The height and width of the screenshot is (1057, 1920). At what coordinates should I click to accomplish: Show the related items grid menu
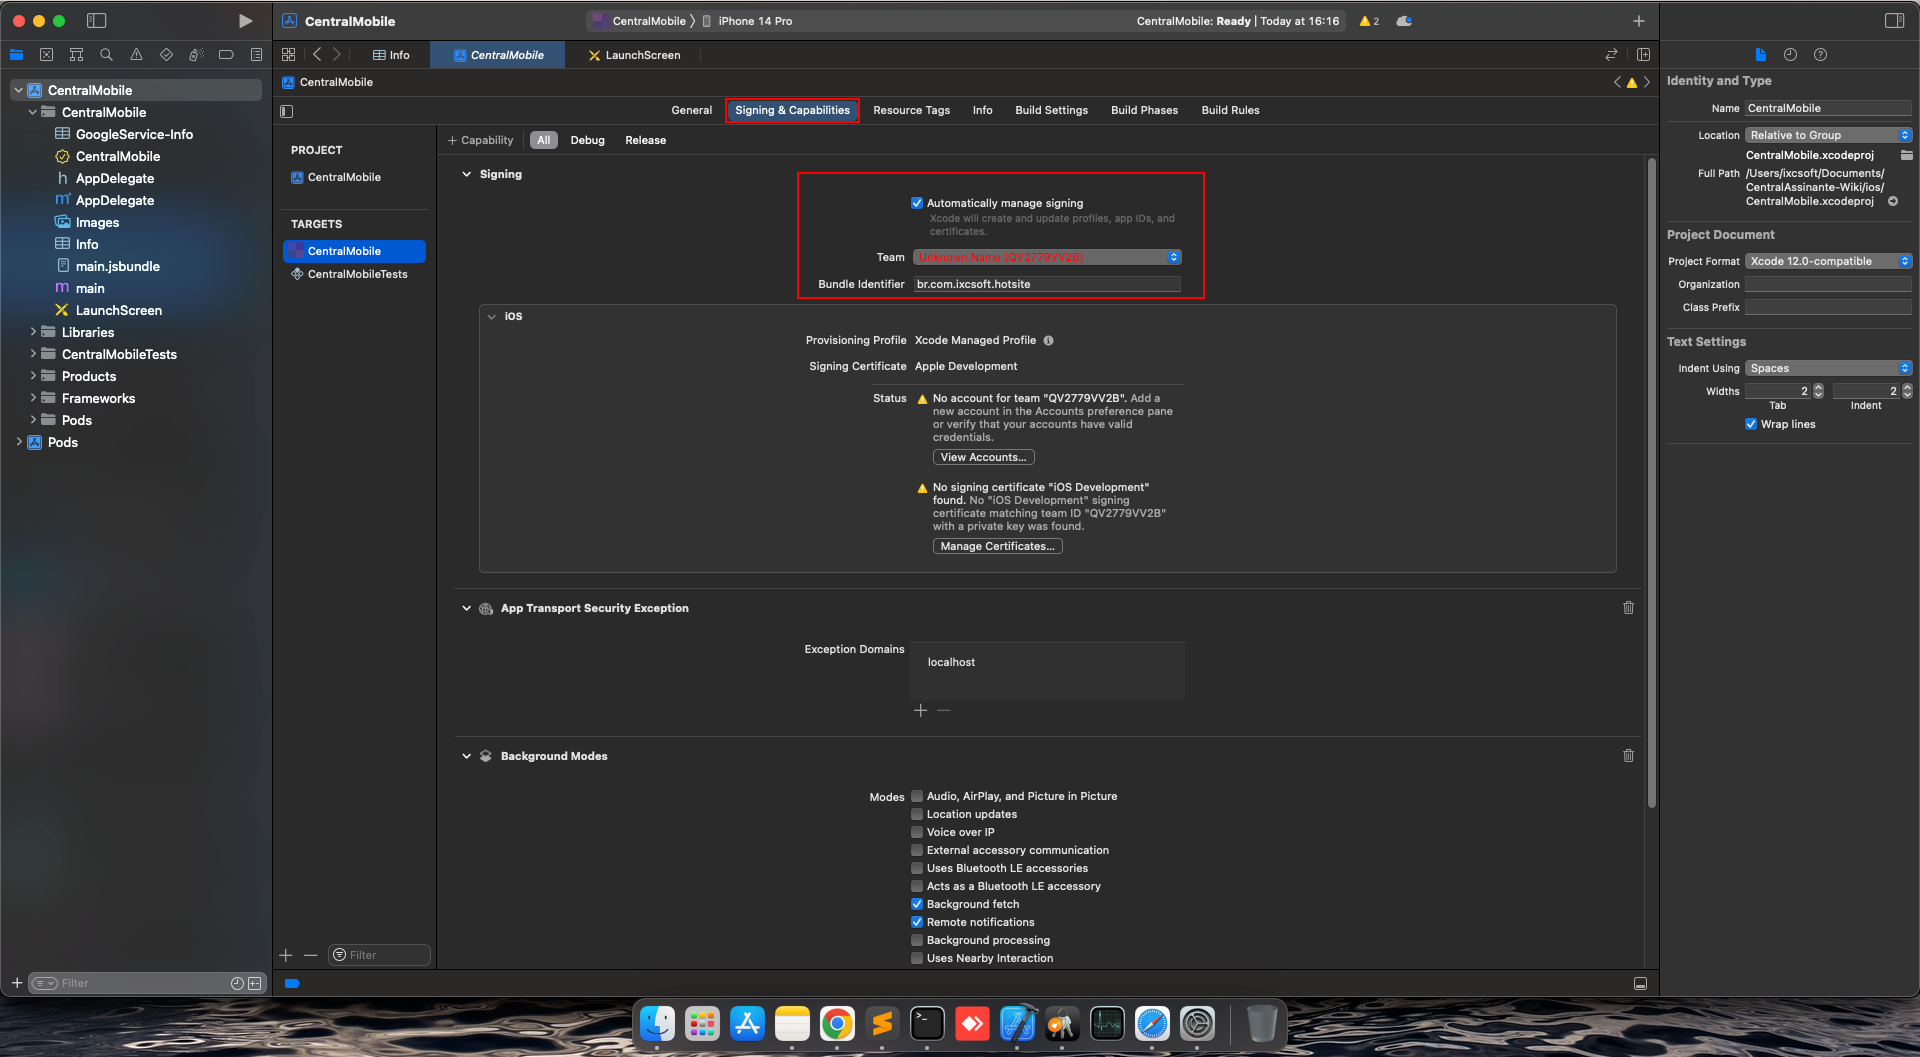(x=288, y=55)
